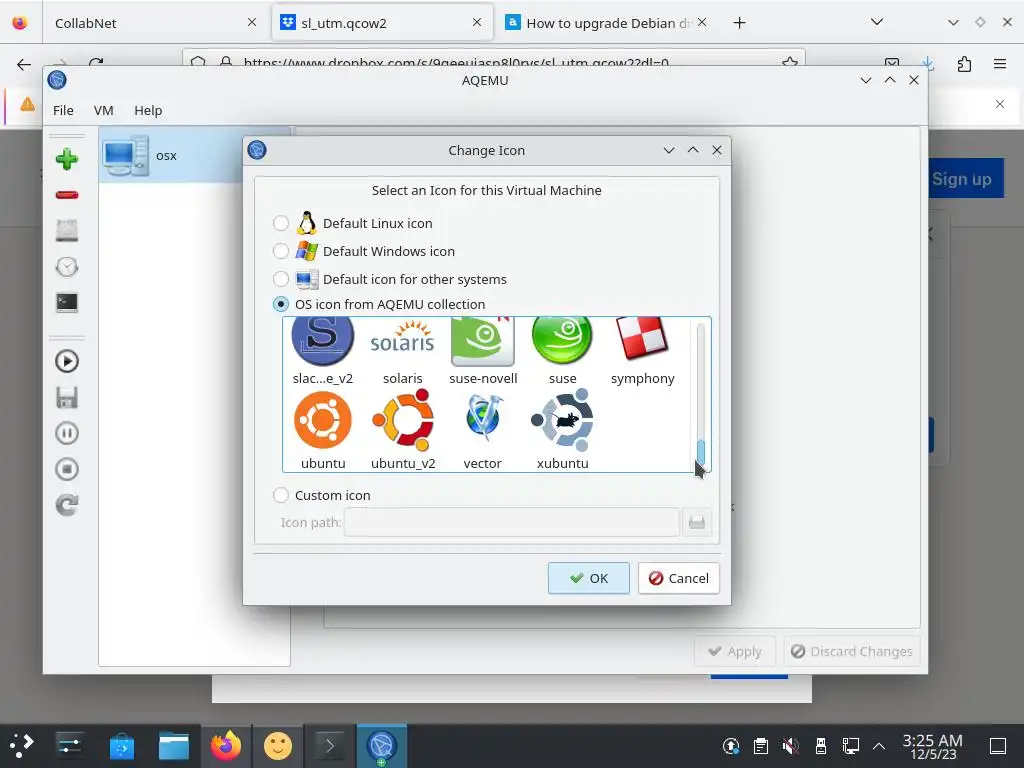
Task: Choose the green suse icon
Action: coord(562,351)
